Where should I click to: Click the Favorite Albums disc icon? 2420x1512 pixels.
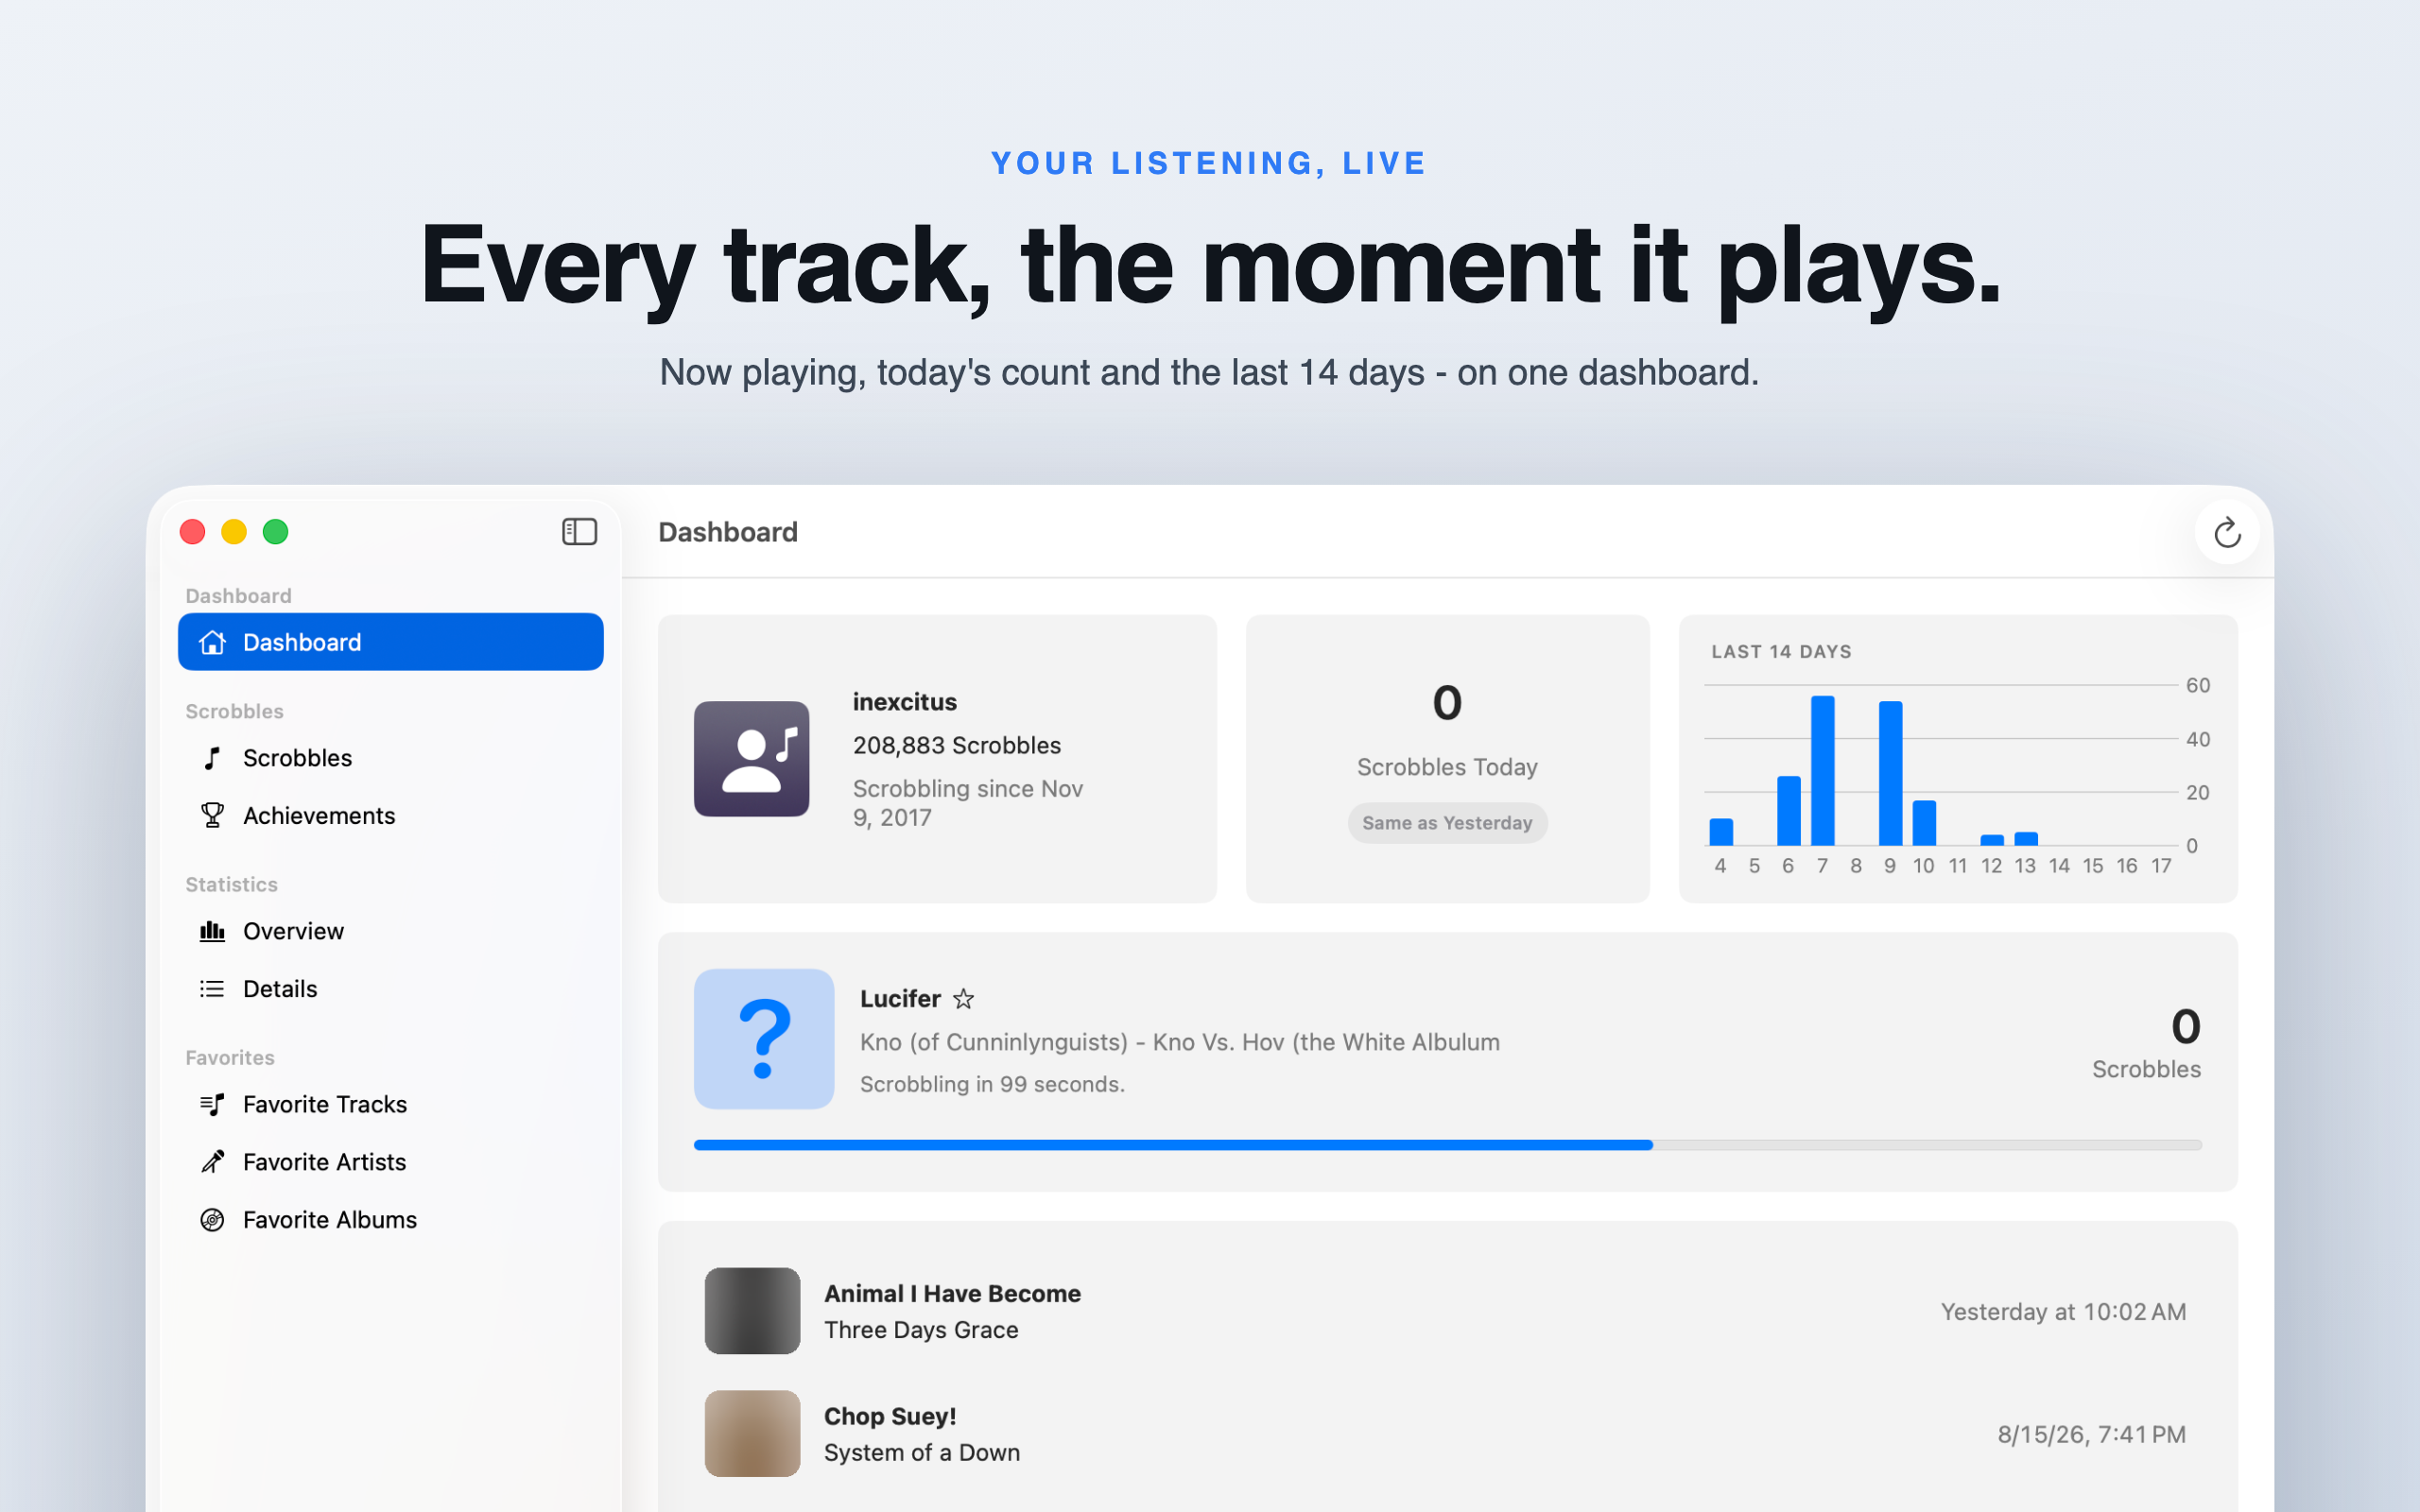(x=212, y=1220)
